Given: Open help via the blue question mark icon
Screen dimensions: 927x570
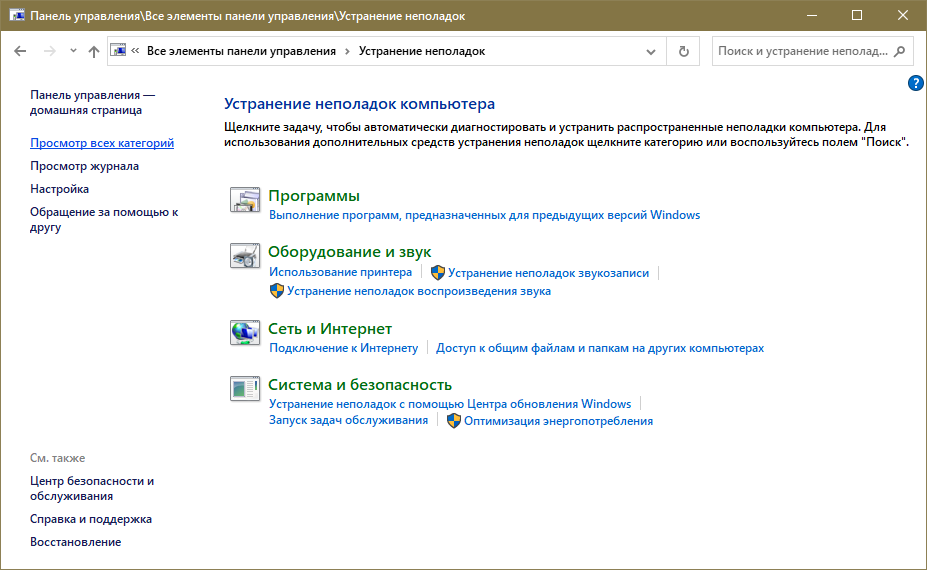Looking at the screenshot, I should point(915,83).
